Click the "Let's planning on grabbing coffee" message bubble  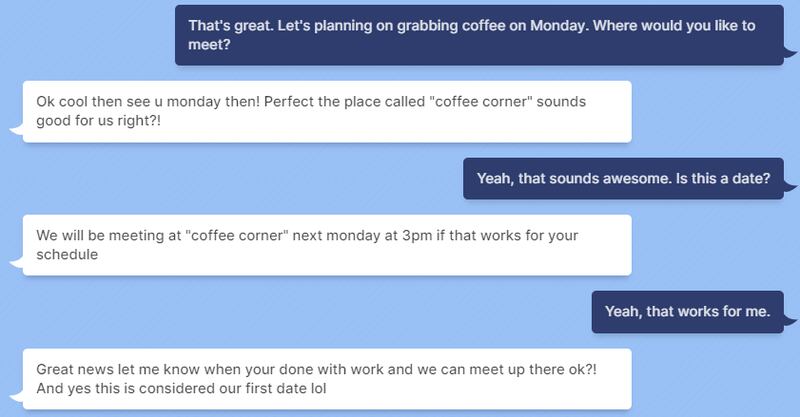click(x=478, y=35)
